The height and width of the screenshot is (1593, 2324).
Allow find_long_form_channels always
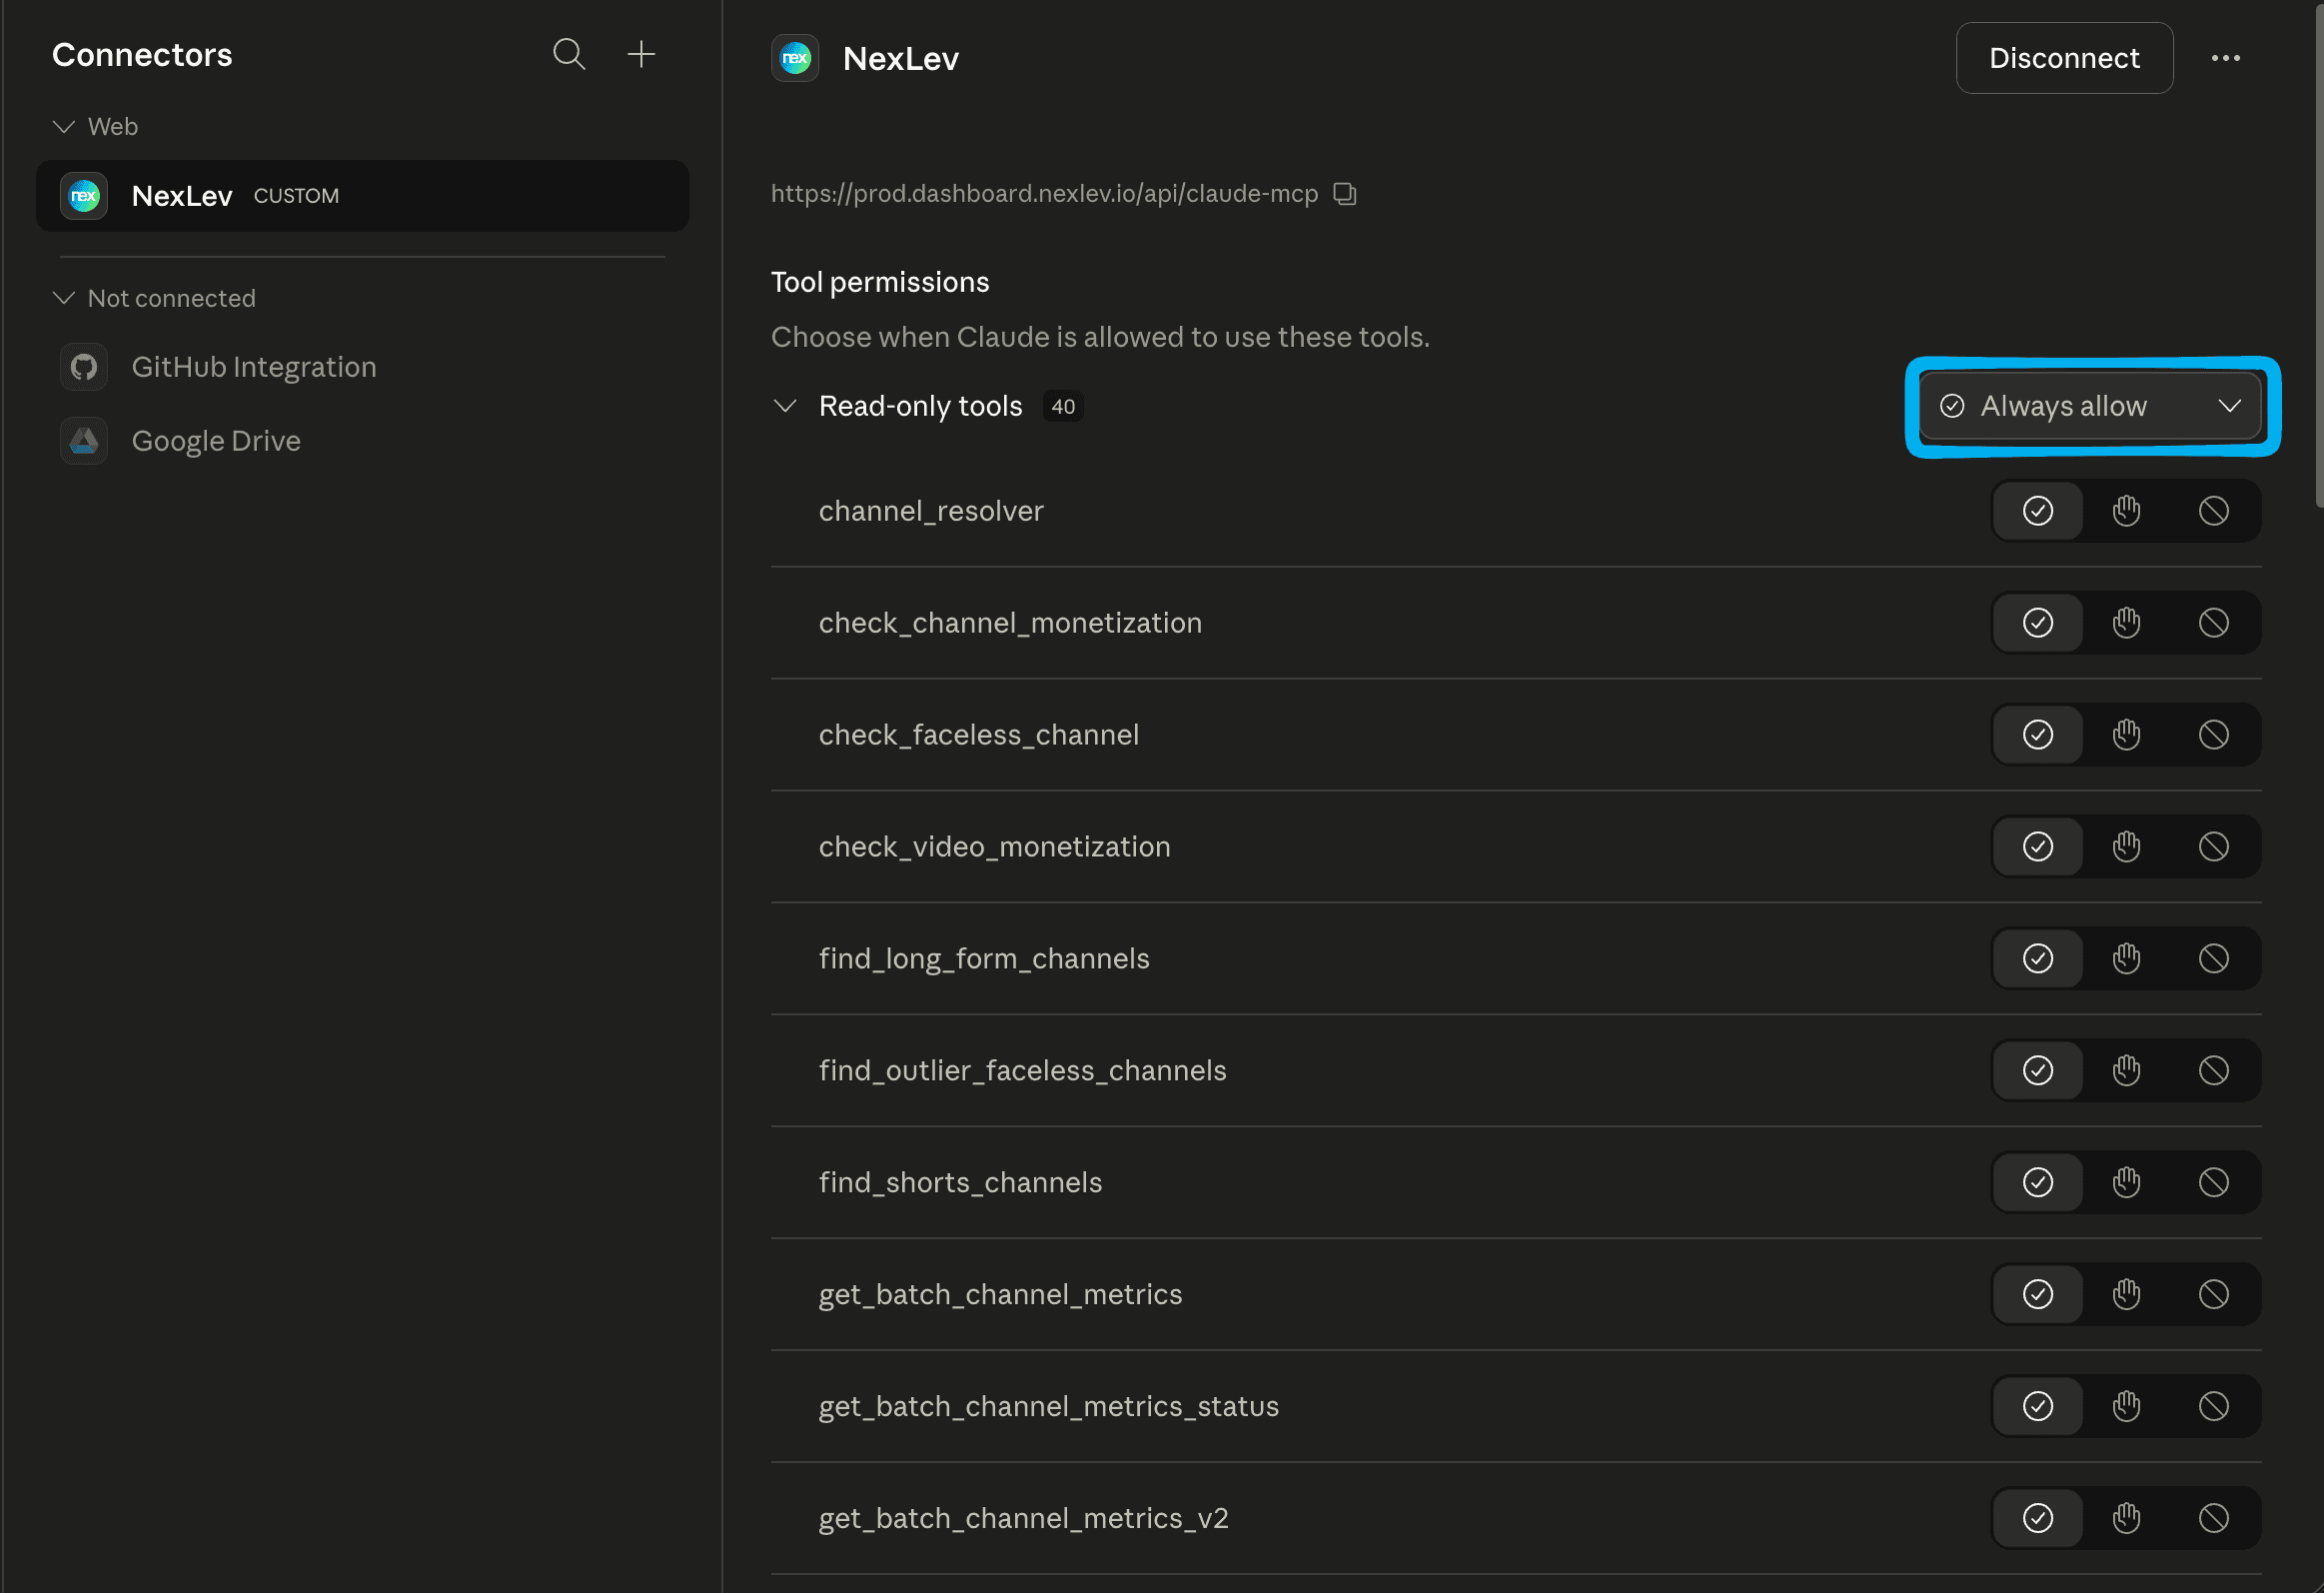2038,959
